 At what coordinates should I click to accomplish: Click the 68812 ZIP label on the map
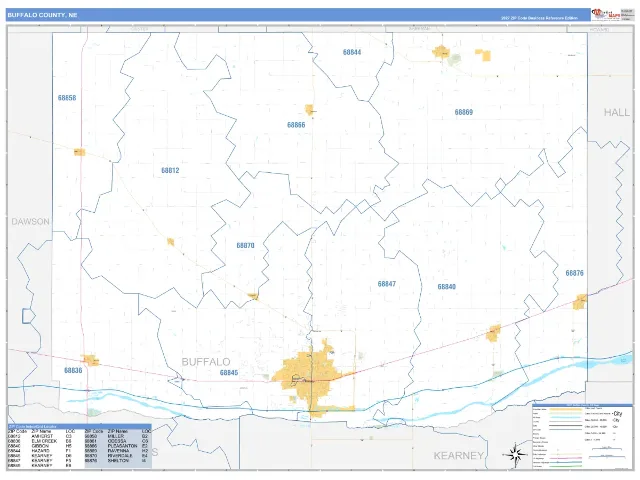click(x=170, y=171)
